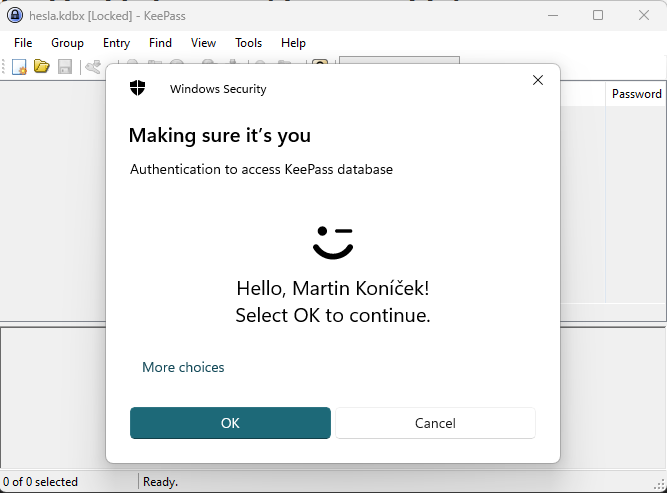Minimize the KeePass window

coord(553,16)
